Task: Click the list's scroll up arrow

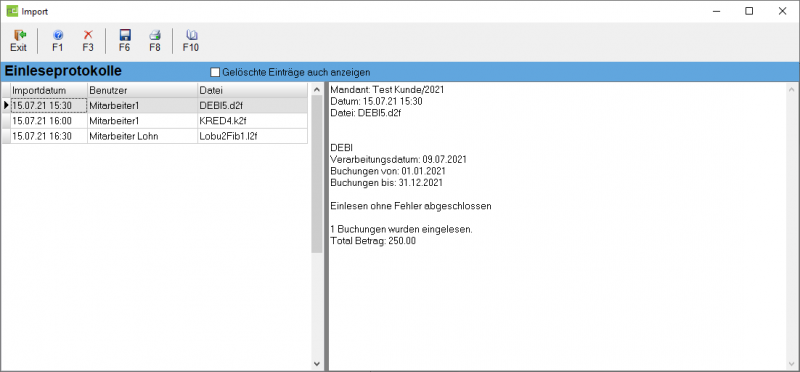Action: point(316,89)
